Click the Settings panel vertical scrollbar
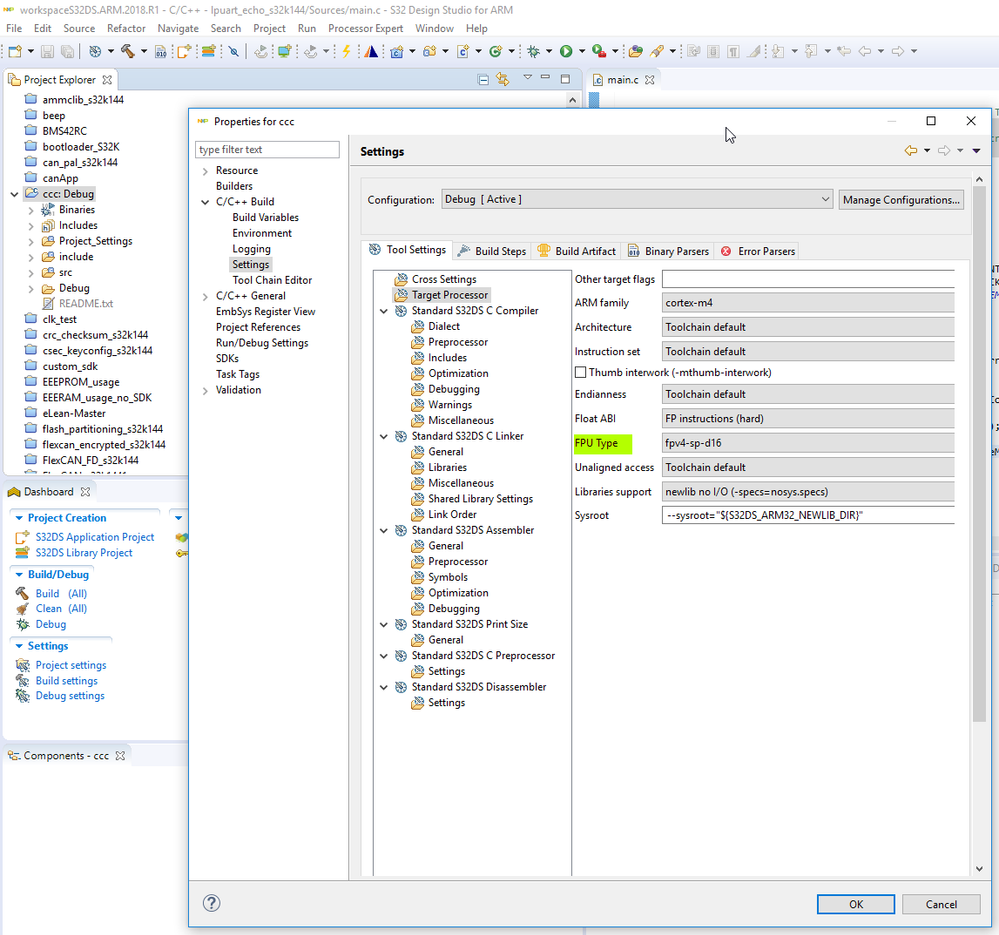 [979, 454]
